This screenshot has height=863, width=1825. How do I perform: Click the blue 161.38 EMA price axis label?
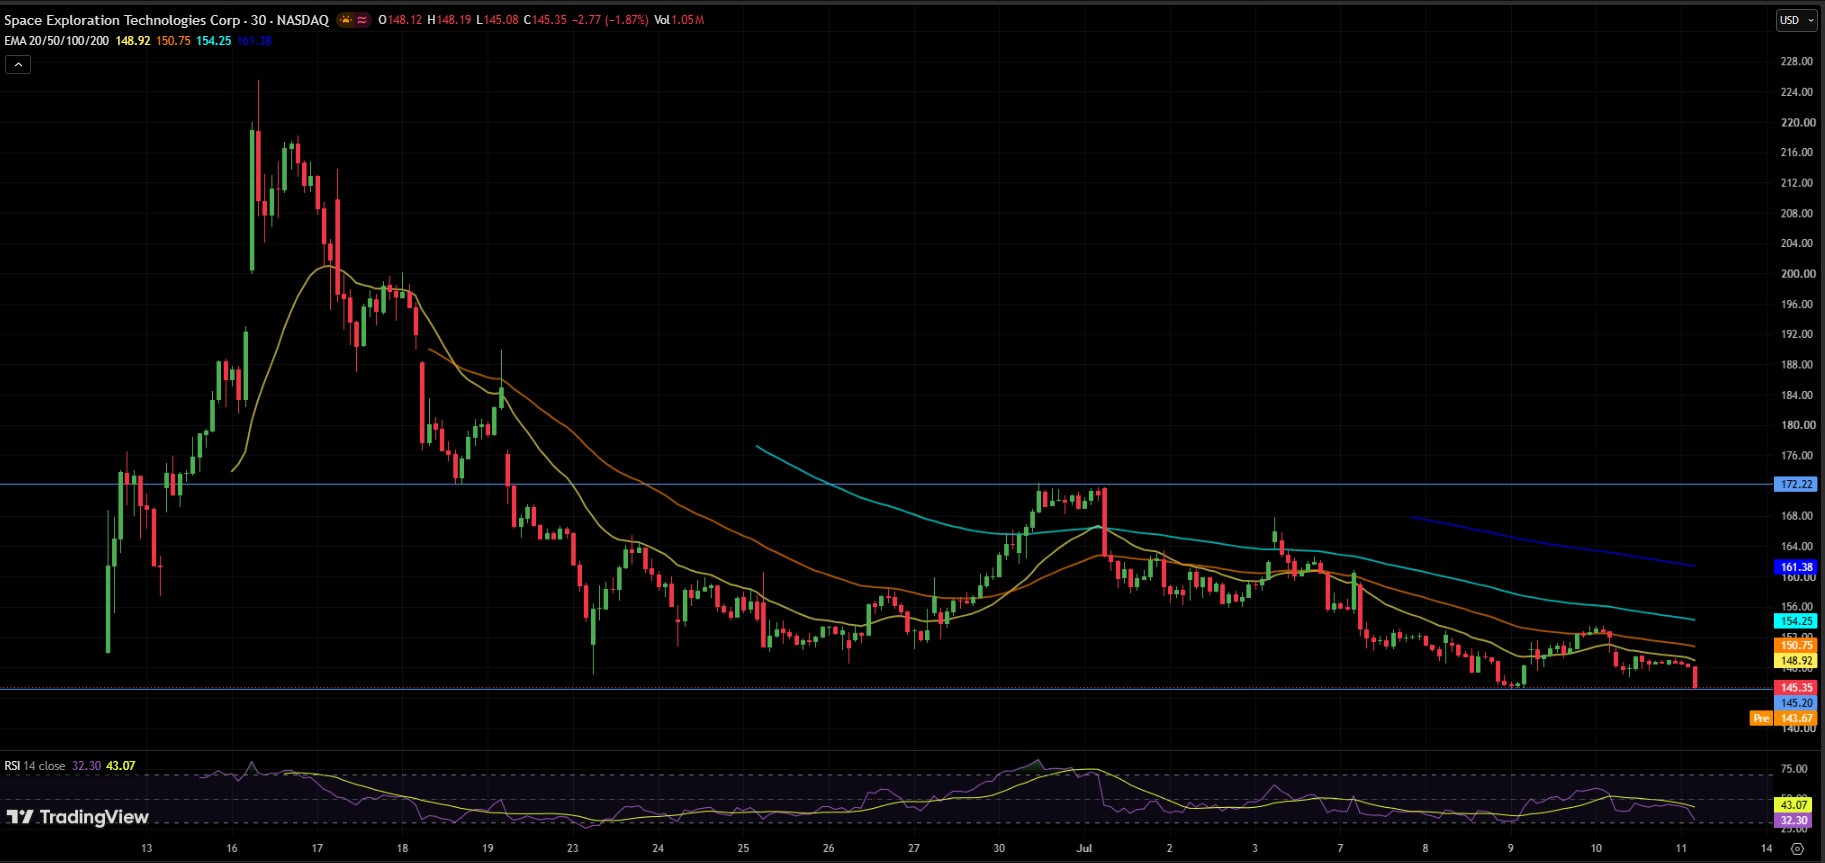click(1796, 567)
